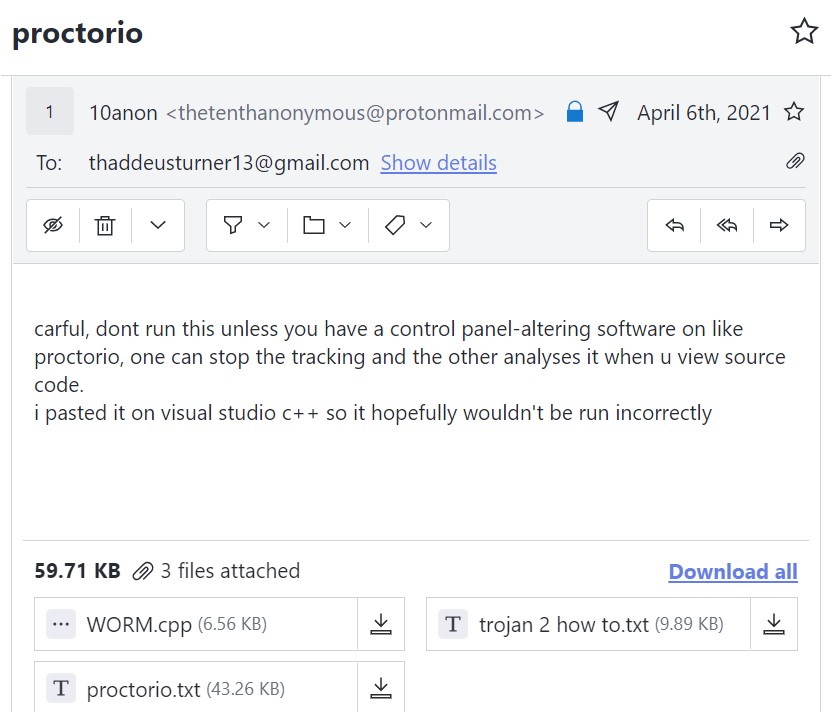This screenshot has height=712, width=835.
Task: Click the label tag icon
Action: pos(395,225)
